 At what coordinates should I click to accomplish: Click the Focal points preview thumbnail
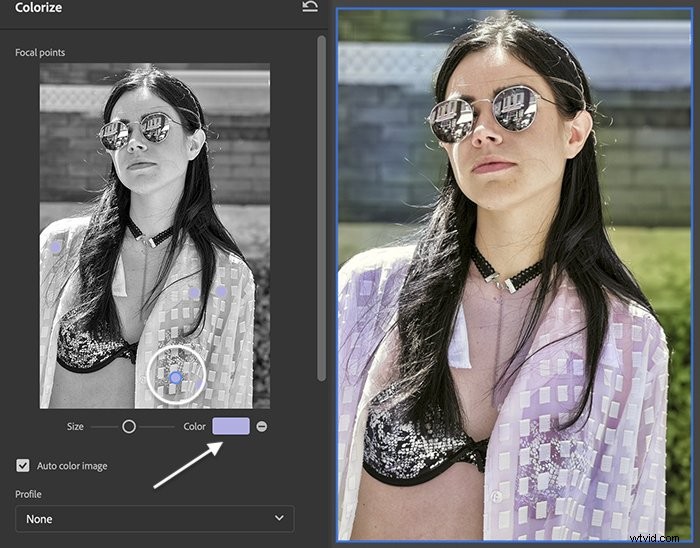click(154, 236)
